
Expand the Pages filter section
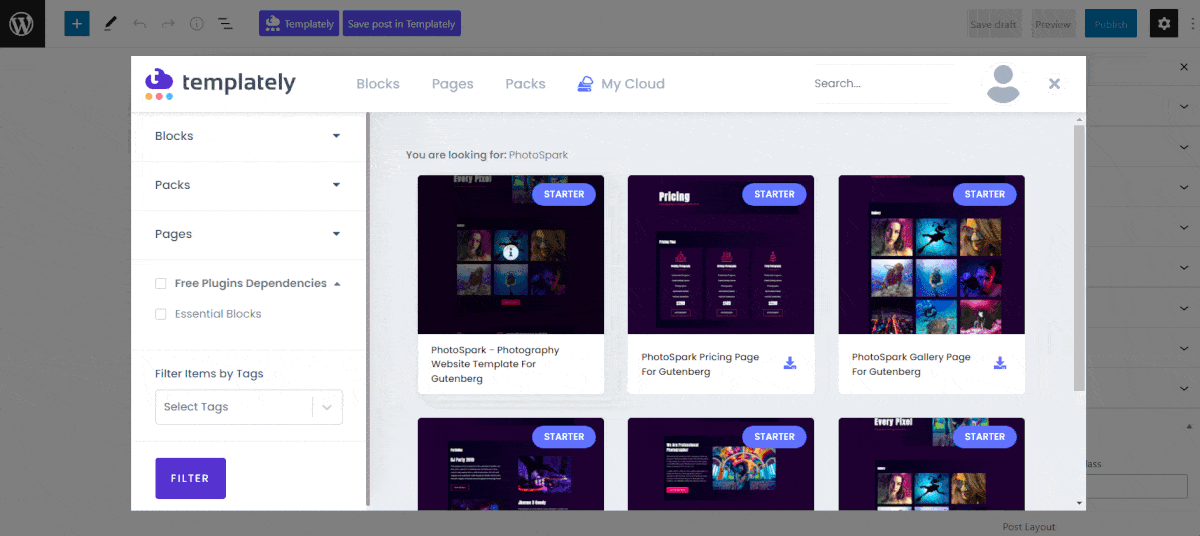click(x=248, y=234)
